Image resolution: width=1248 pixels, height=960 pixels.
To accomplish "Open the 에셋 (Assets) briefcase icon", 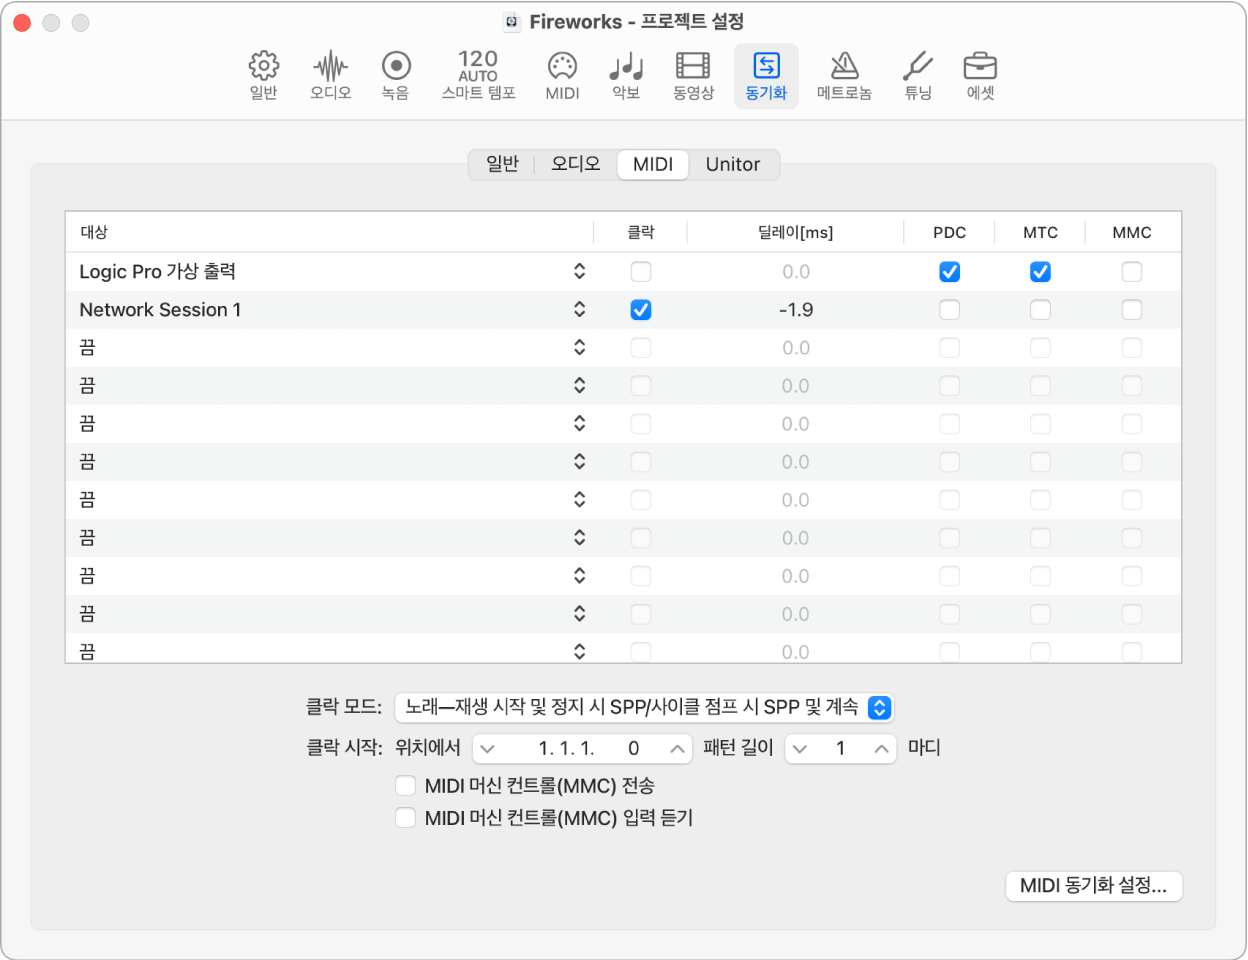I will 980,75.
